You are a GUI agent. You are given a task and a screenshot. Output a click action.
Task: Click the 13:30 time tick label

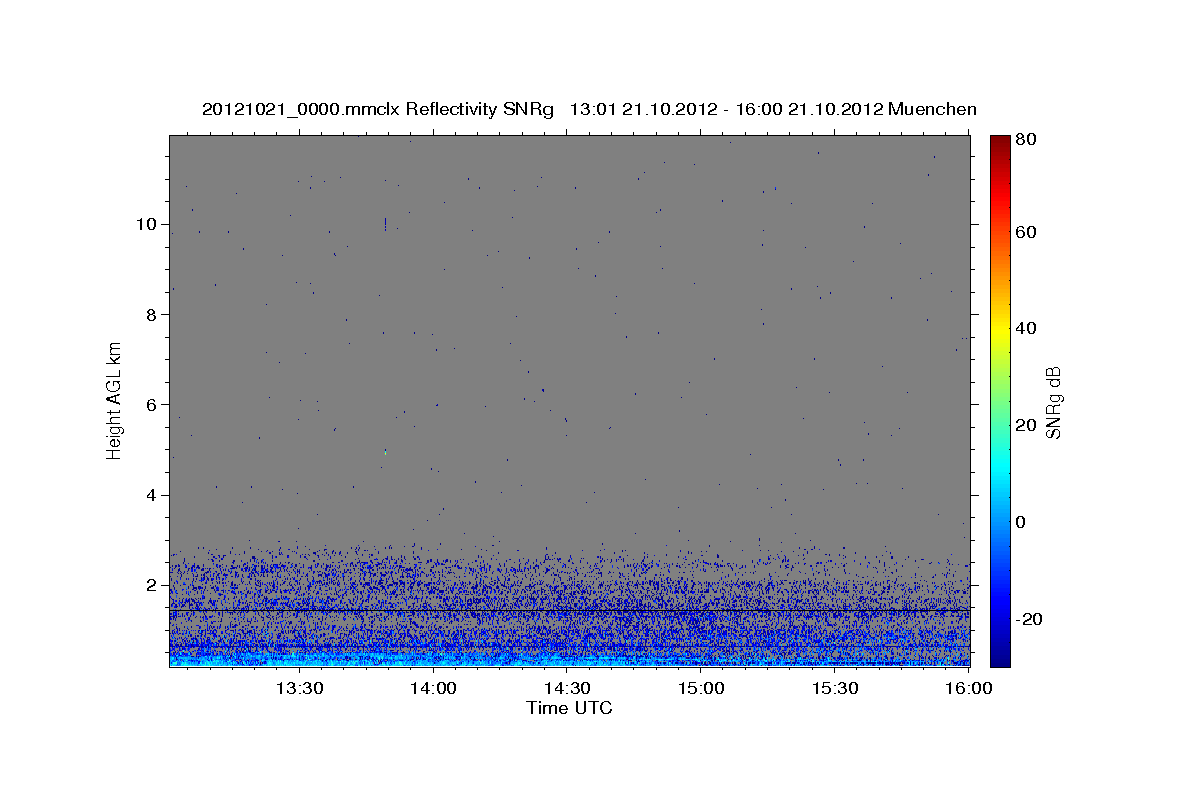click(299, 688)
